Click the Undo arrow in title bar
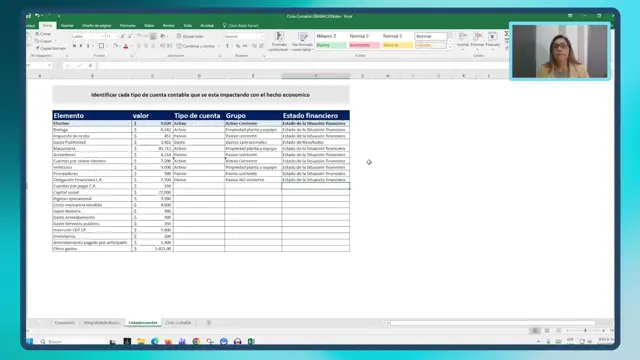640x360 pixels. click(x=37, y=16)
